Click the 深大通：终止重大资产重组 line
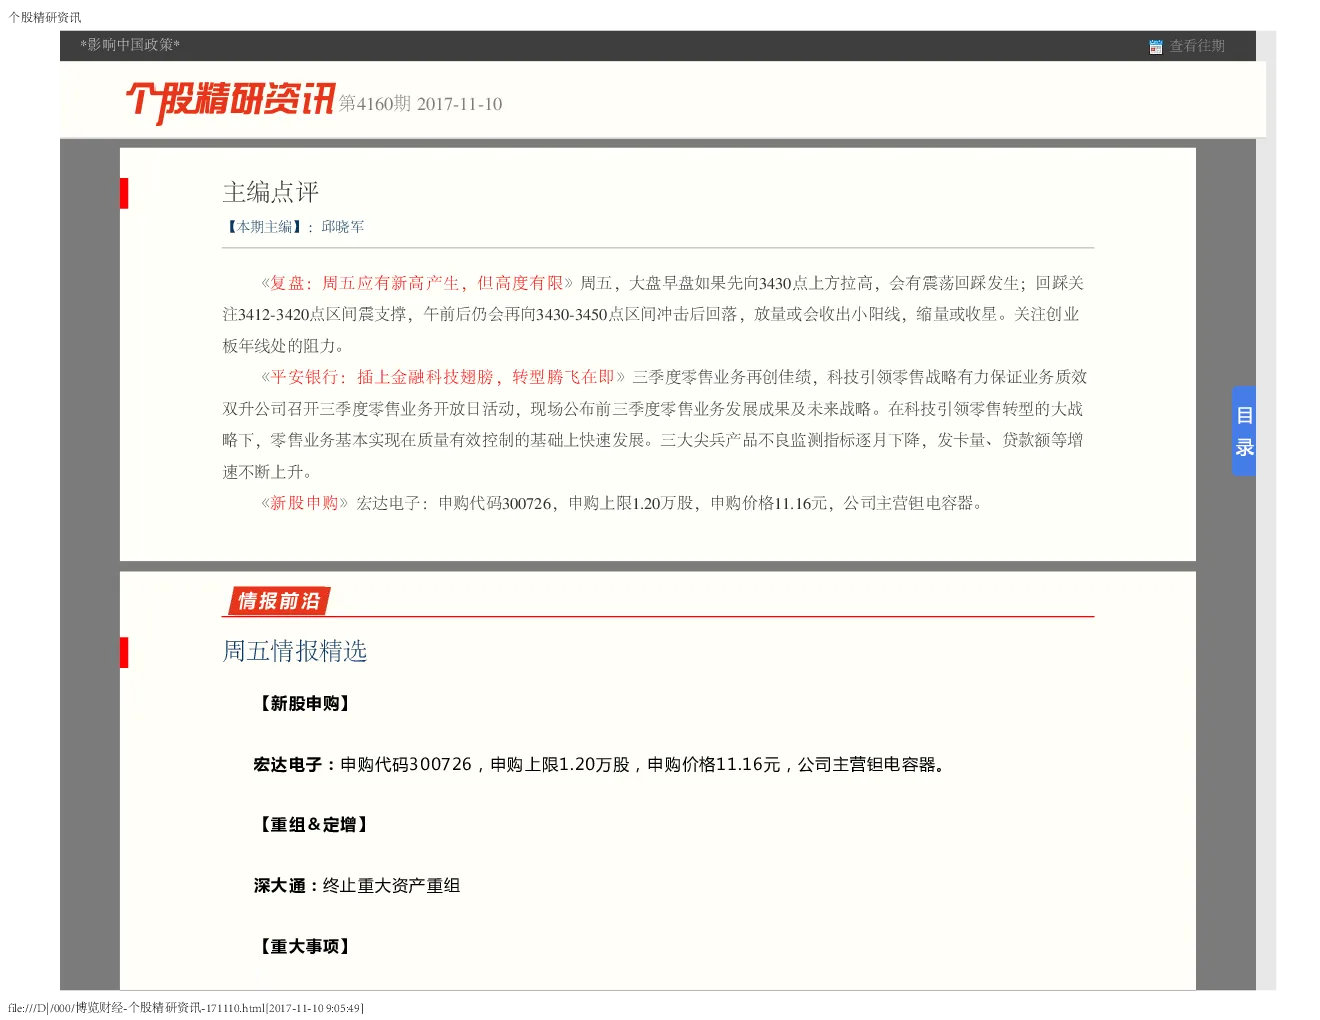 [x=357, y=886]
